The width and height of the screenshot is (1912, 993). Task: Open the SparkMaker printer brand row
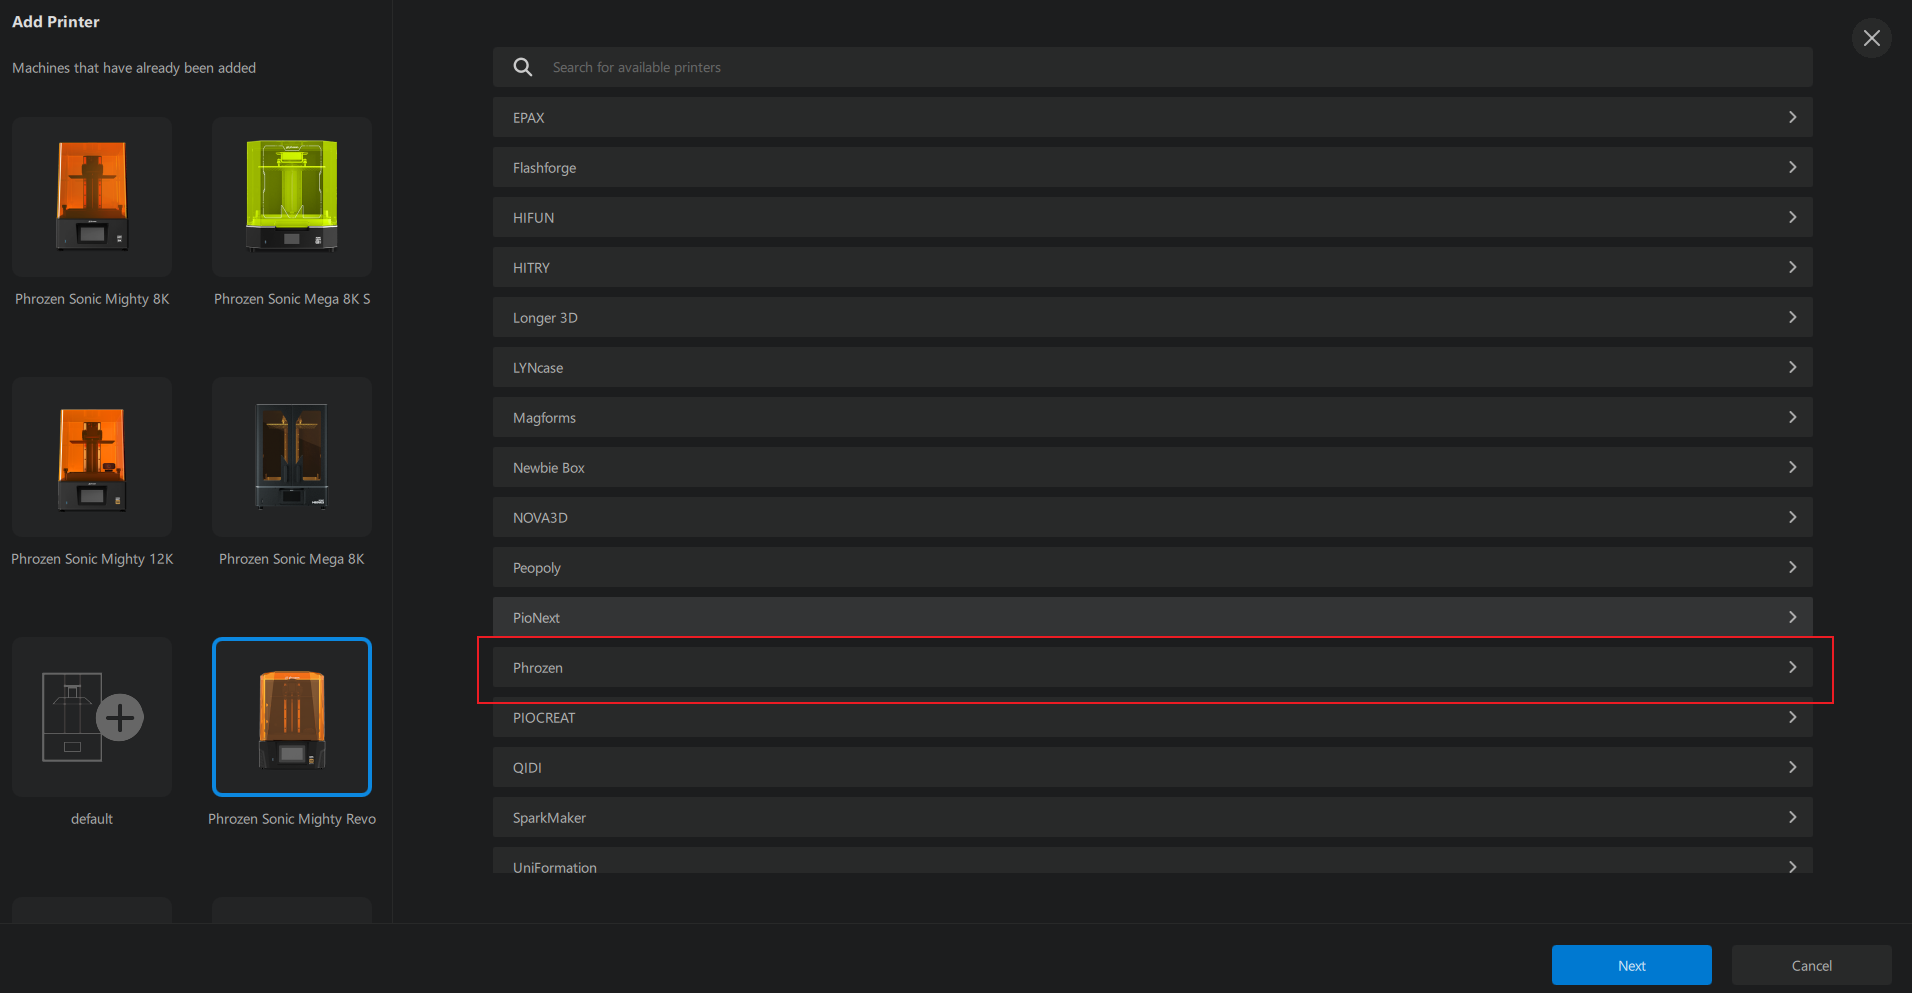point(1152,817)
